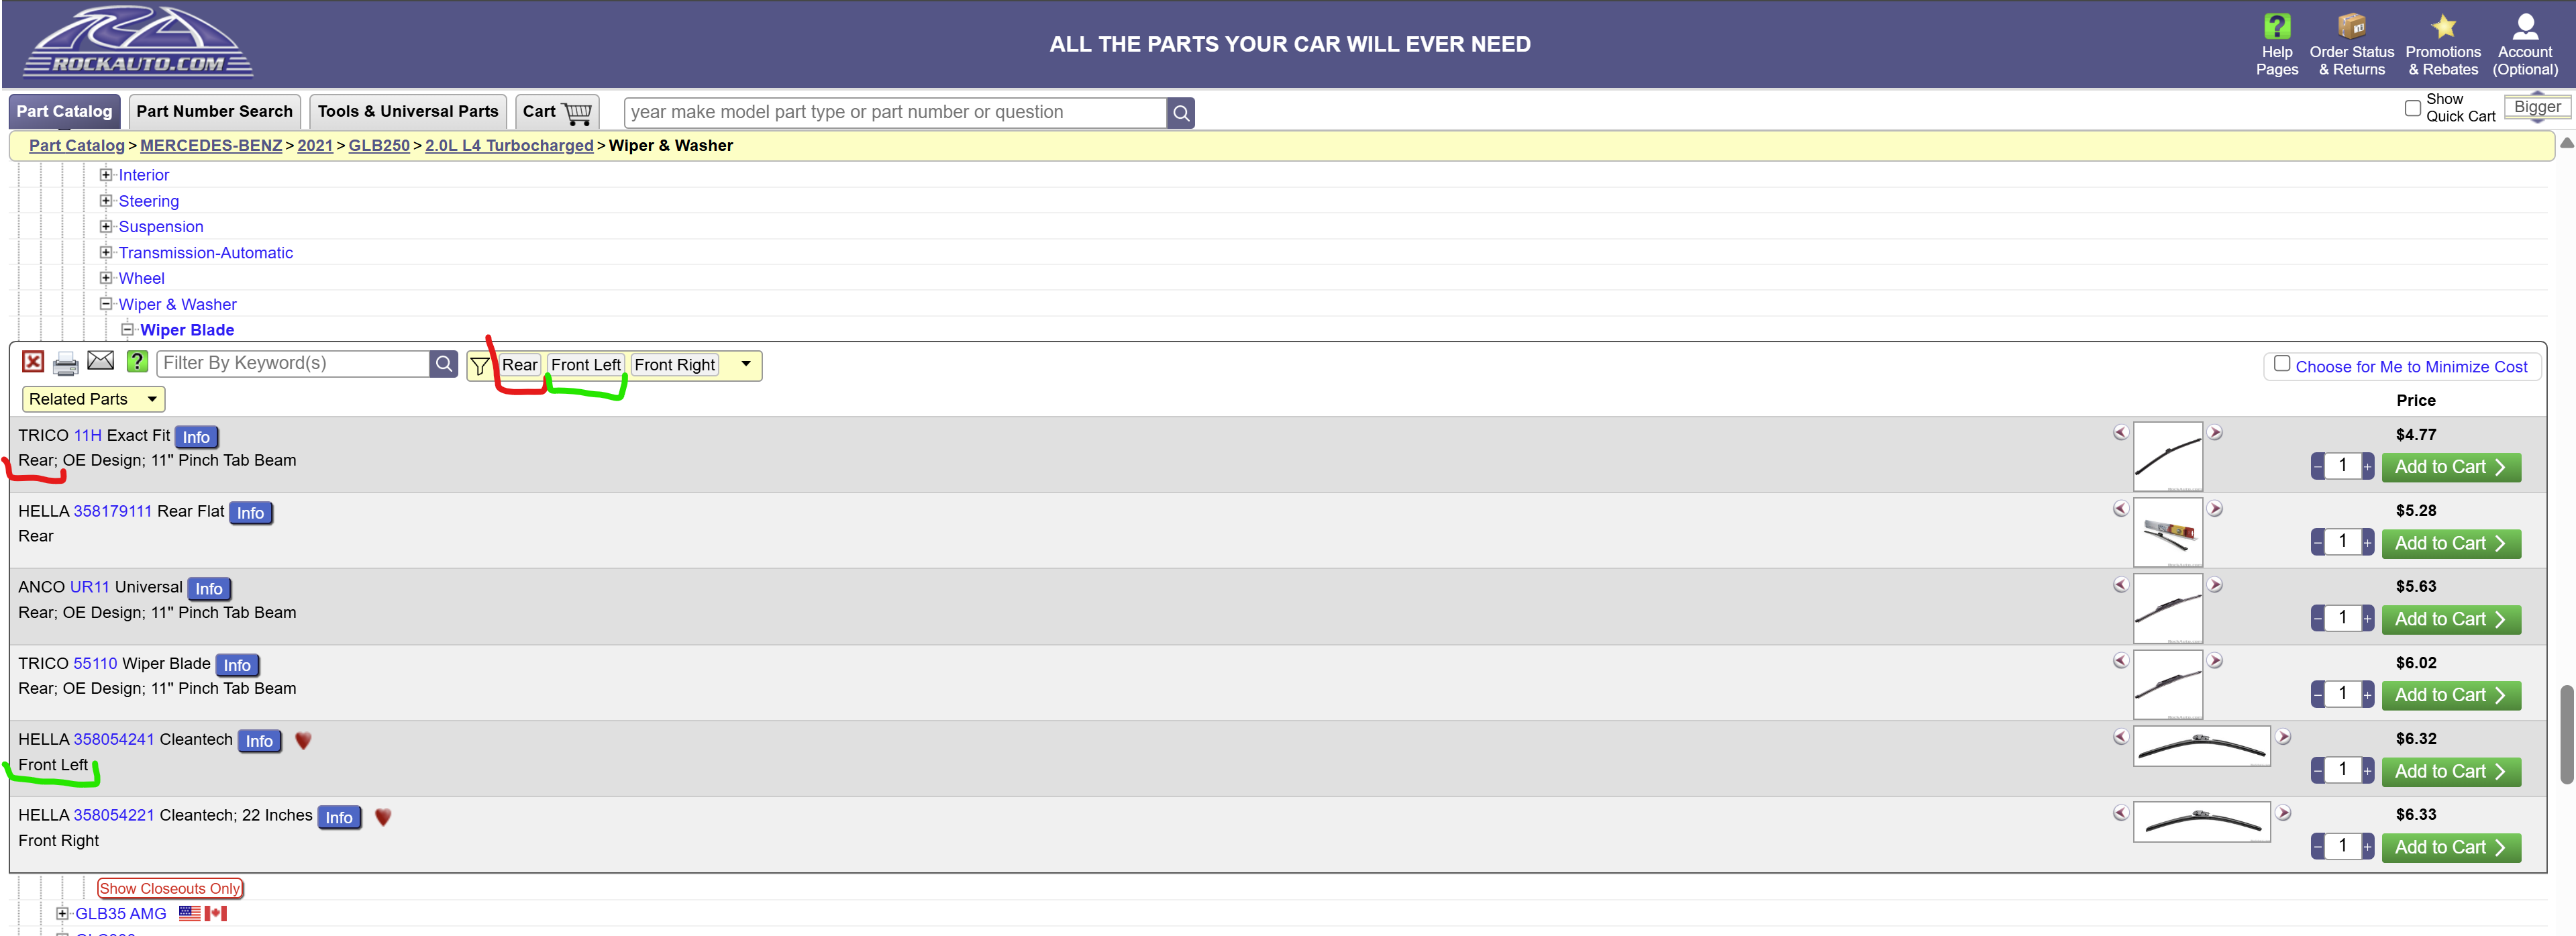Viewport: 2576px width, 936px height.
Task: Collapse the Wiper Blade tree node
Action: click(127, 330)
